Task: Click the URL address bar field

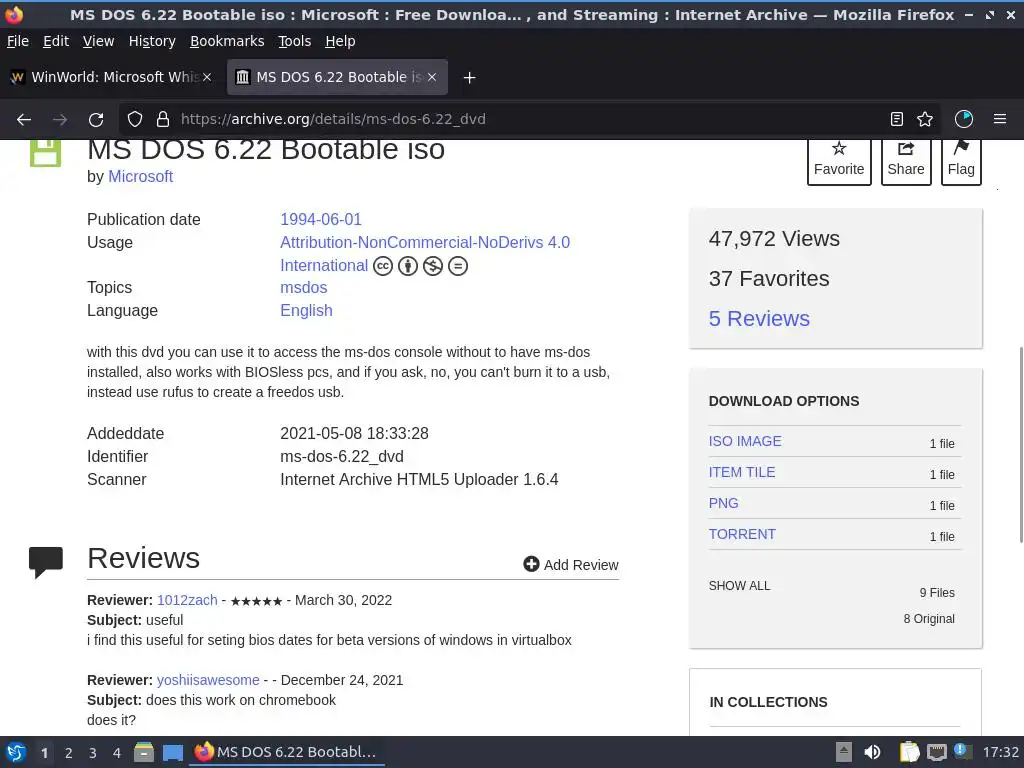Action: [x=529, y=119]
